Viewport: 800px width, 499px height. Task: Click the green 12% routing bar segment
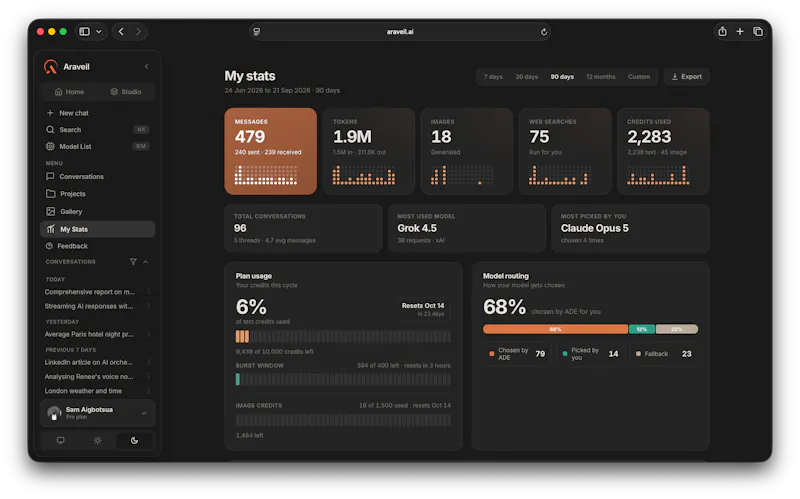click(642, 329)
